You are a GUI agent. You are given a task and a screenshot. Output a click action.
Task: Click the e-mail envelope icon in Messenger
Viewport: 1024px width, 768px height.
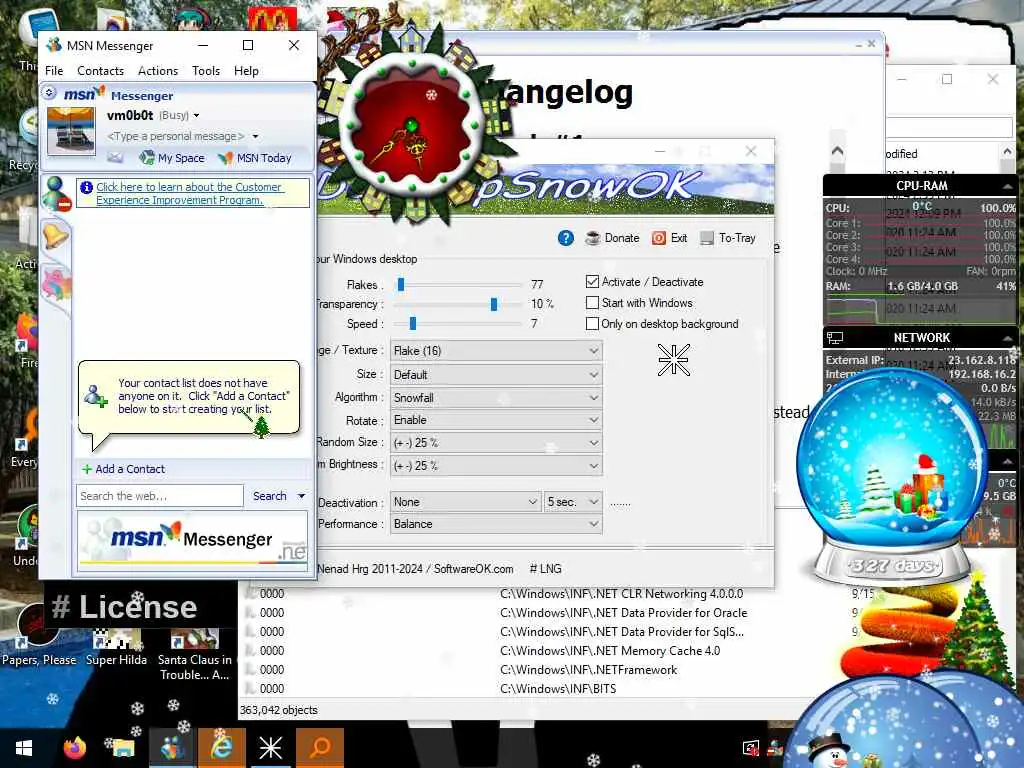point(115,157)
